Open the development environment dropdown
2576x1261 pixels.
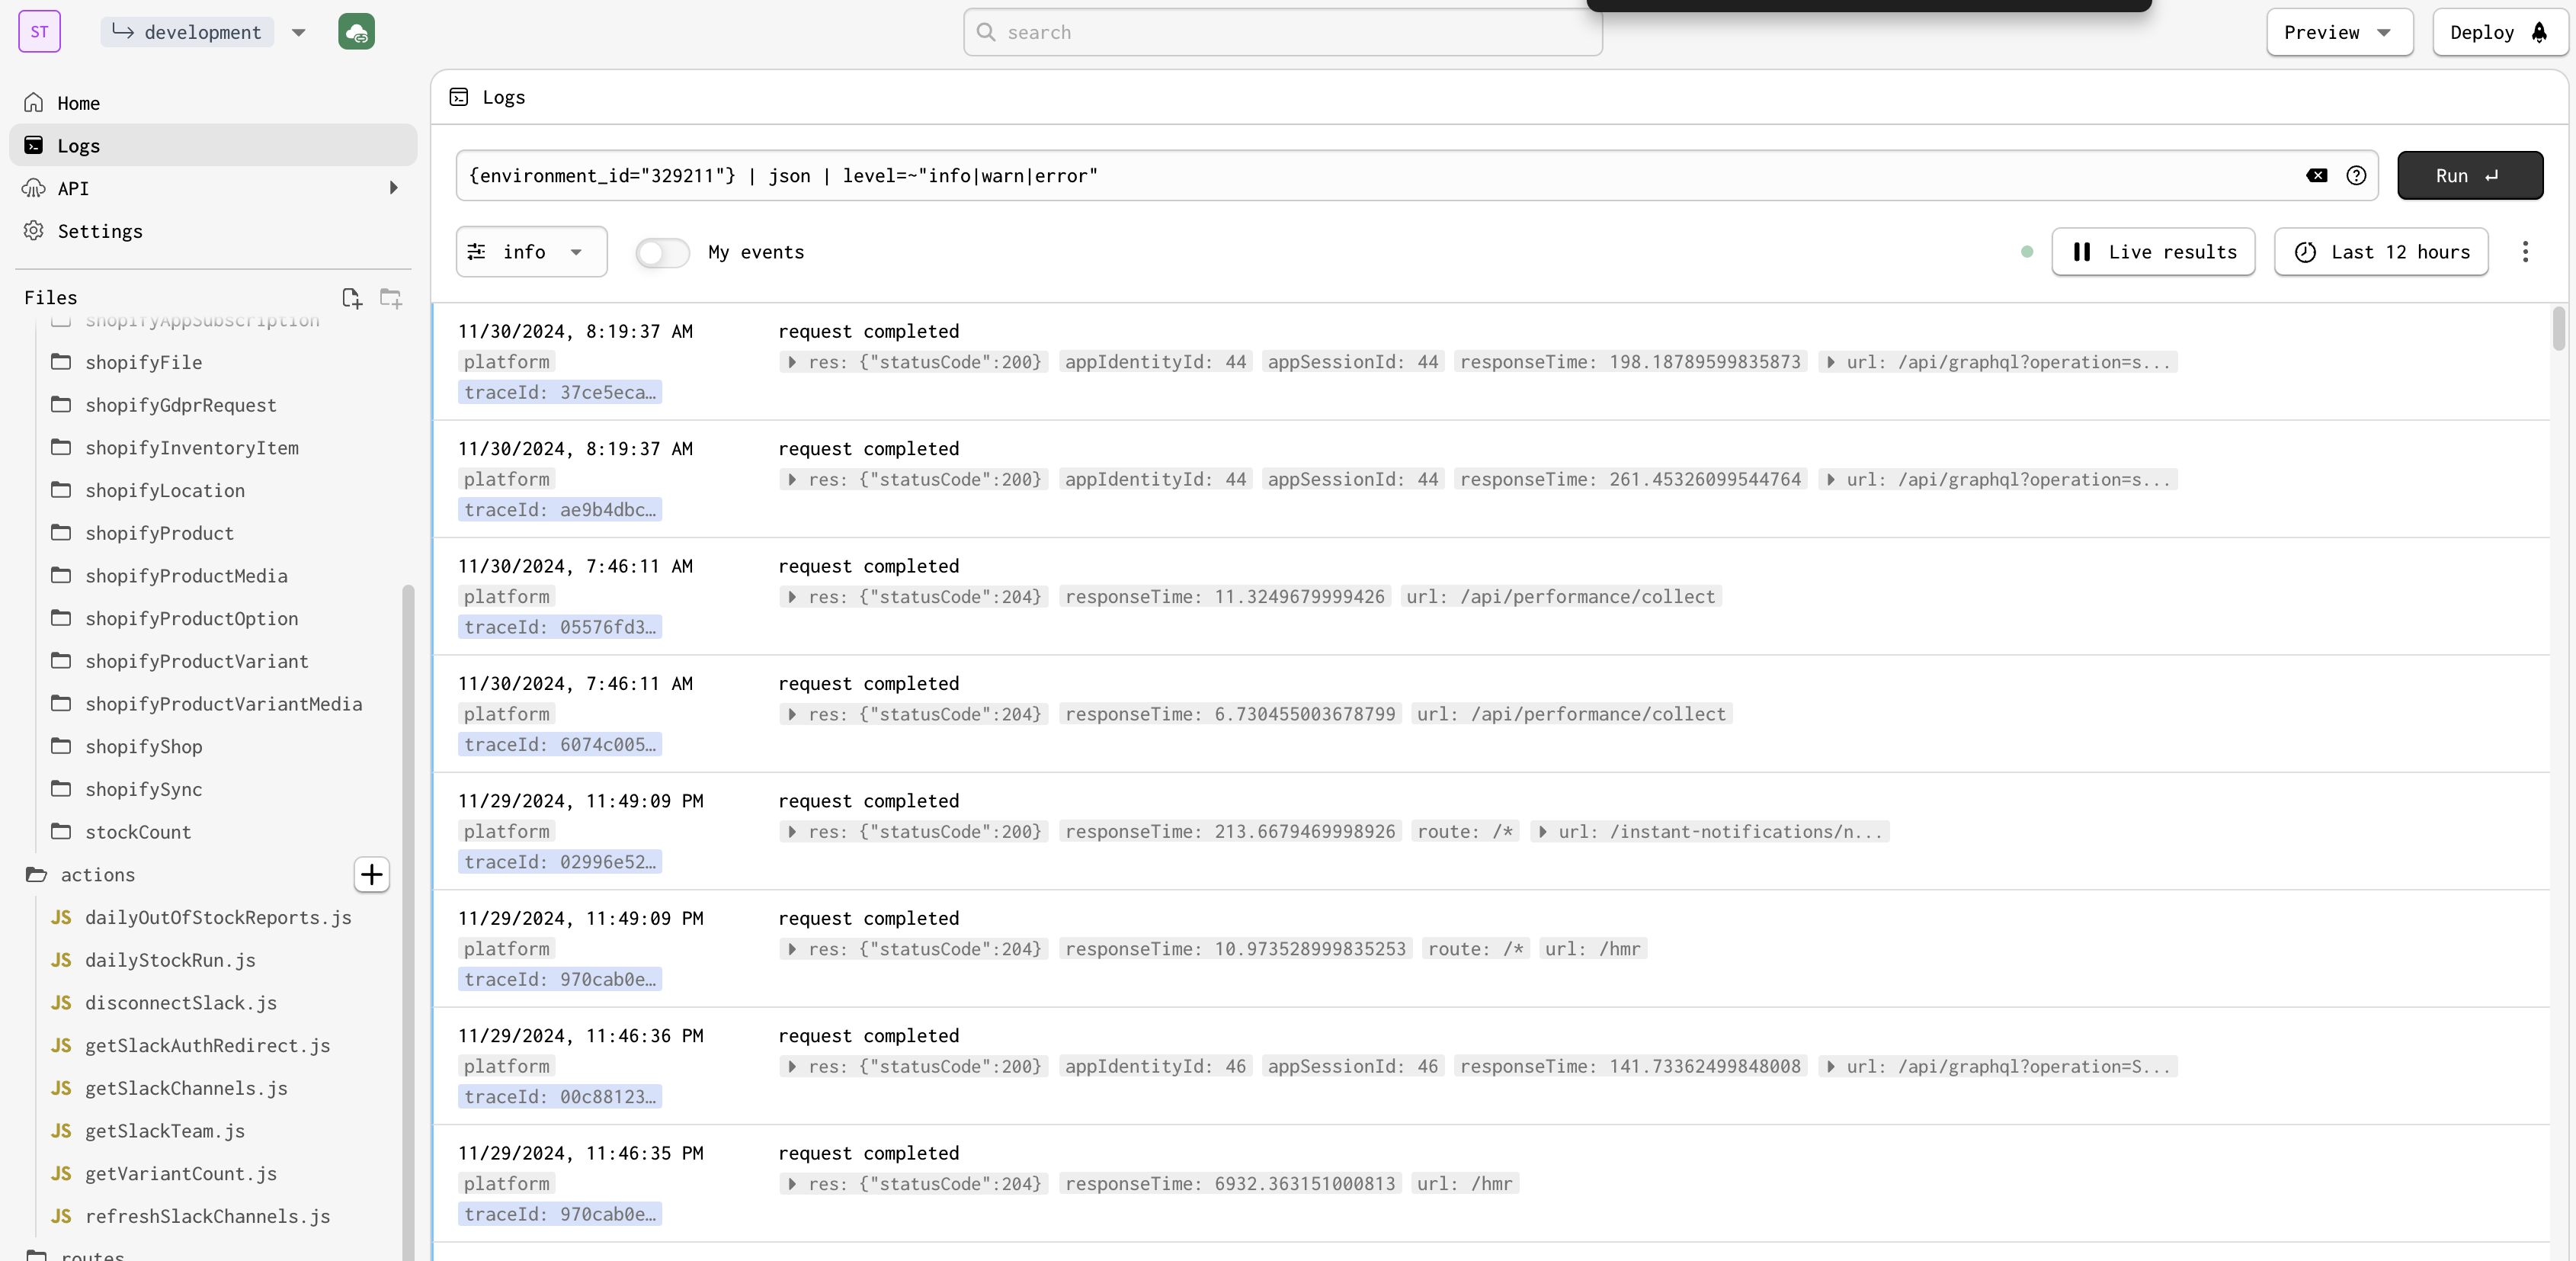298,32
